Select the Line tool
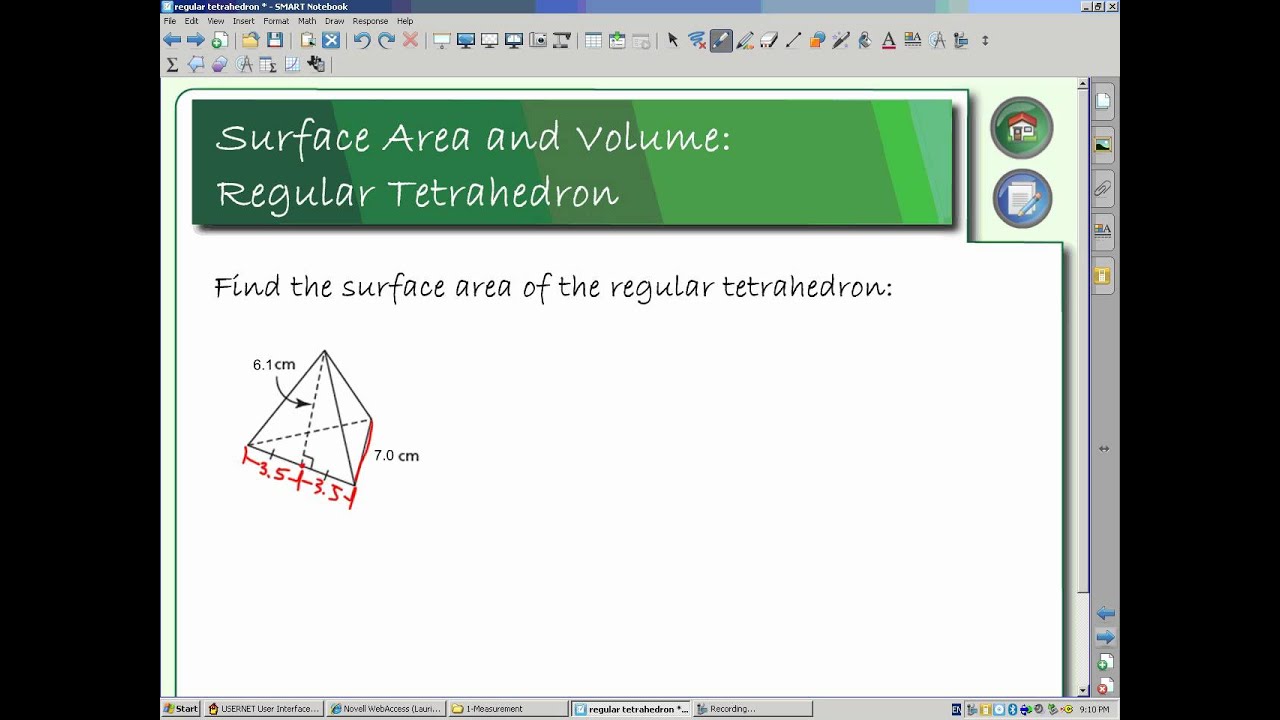 click(793, 40)
